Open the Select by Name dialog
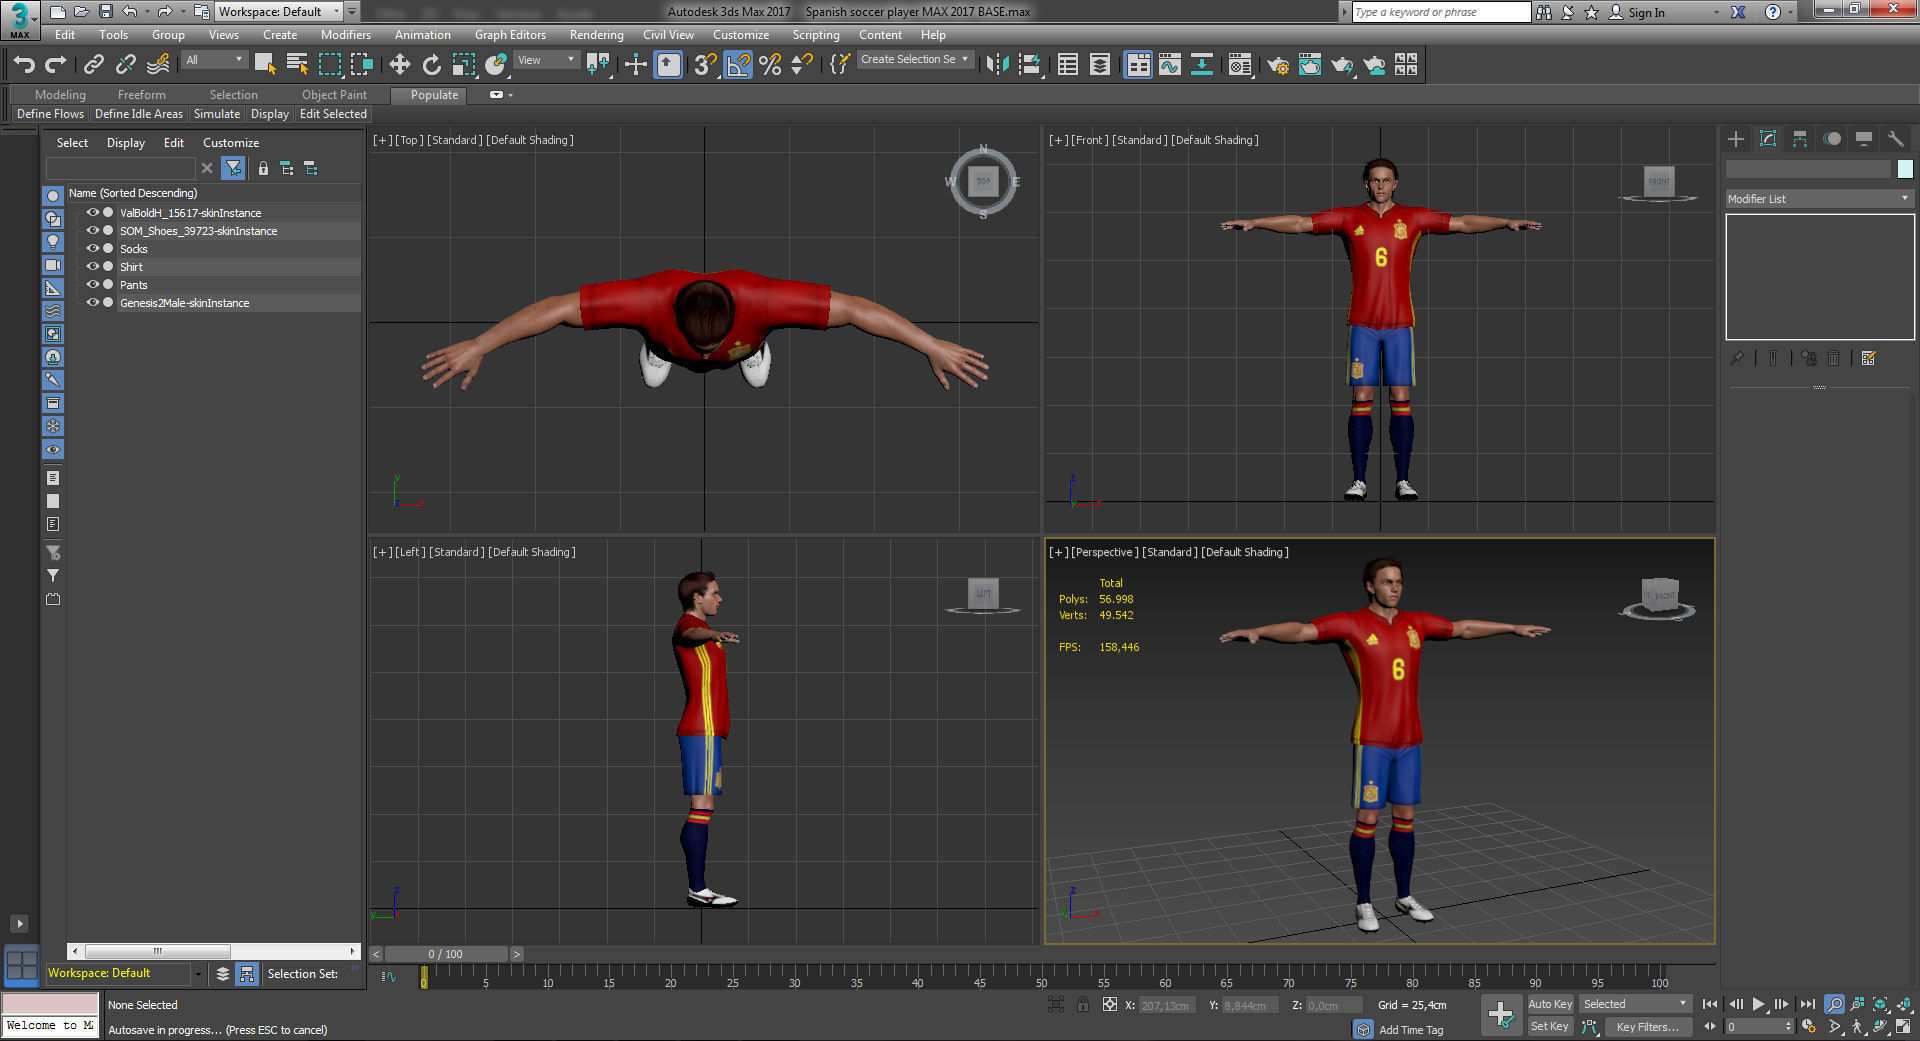1920x1041 pixels. (x=297, y=65)
